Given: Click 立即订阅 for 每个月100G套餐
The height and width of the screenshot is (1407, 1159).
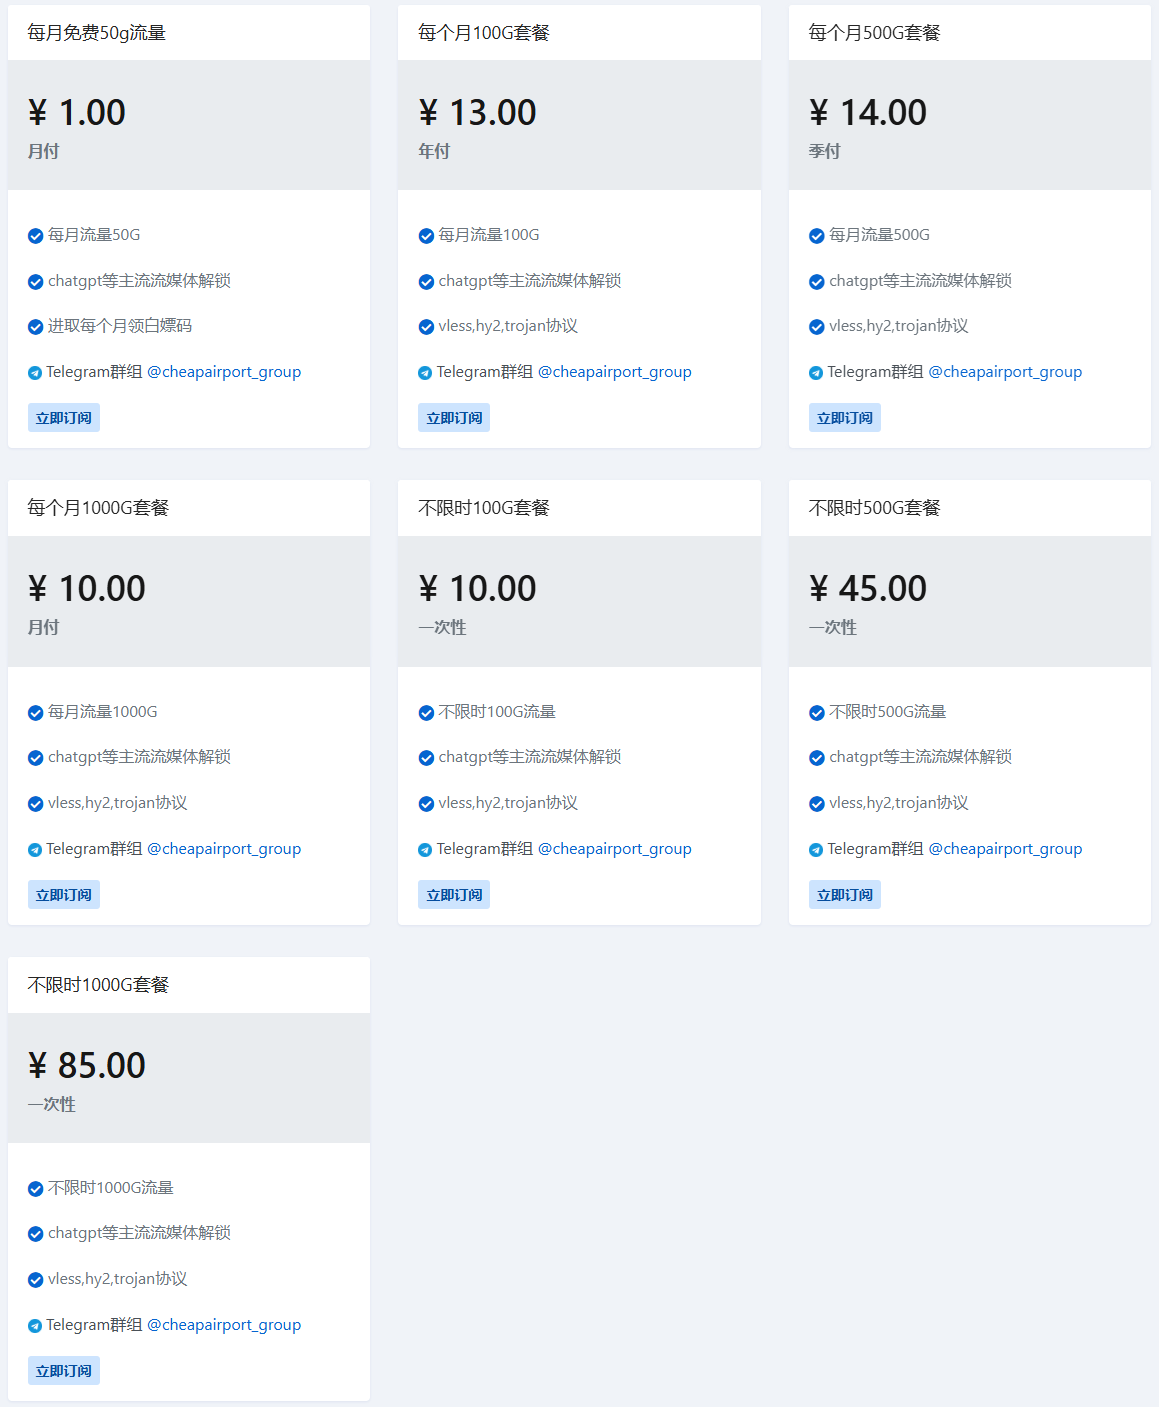Looking at the screenshot, I should click(454, 418).
